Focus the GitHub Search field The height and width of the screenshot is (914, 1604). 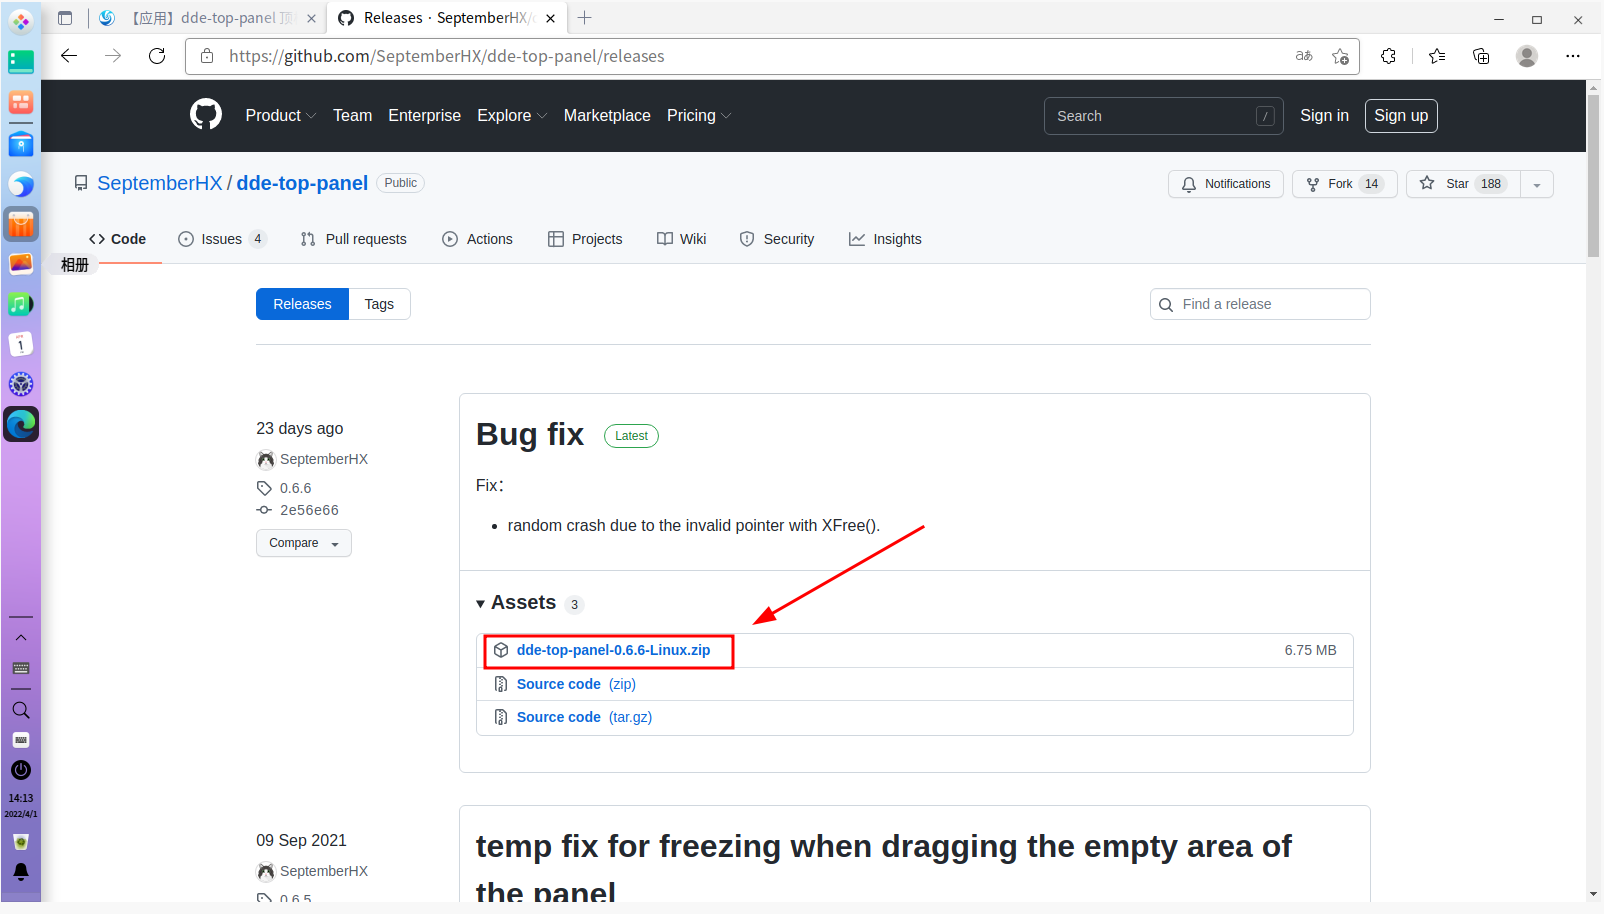(x=1164, y=116)
